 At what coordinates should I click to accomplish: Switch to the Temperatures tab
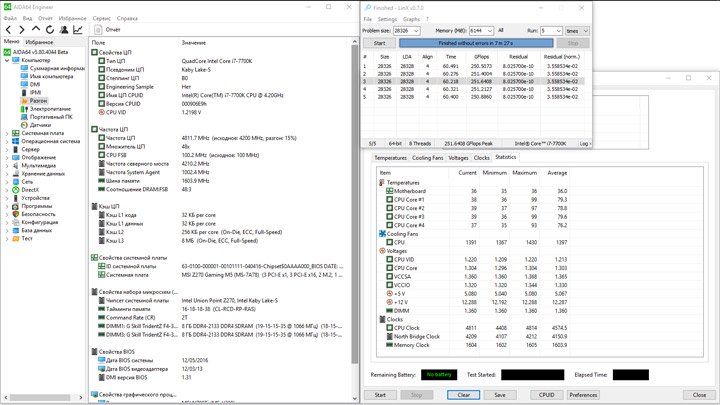pos(390,158)
